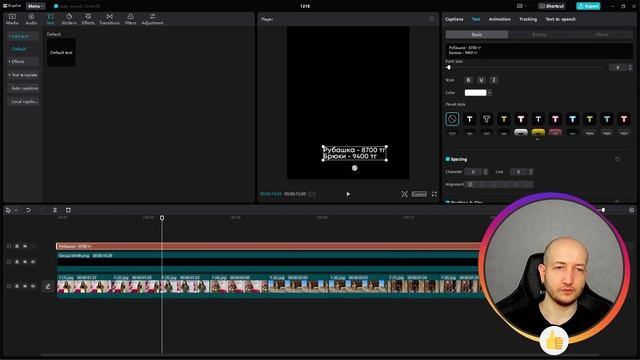Select the Text tool in top toolbar

tap(50, 19)
